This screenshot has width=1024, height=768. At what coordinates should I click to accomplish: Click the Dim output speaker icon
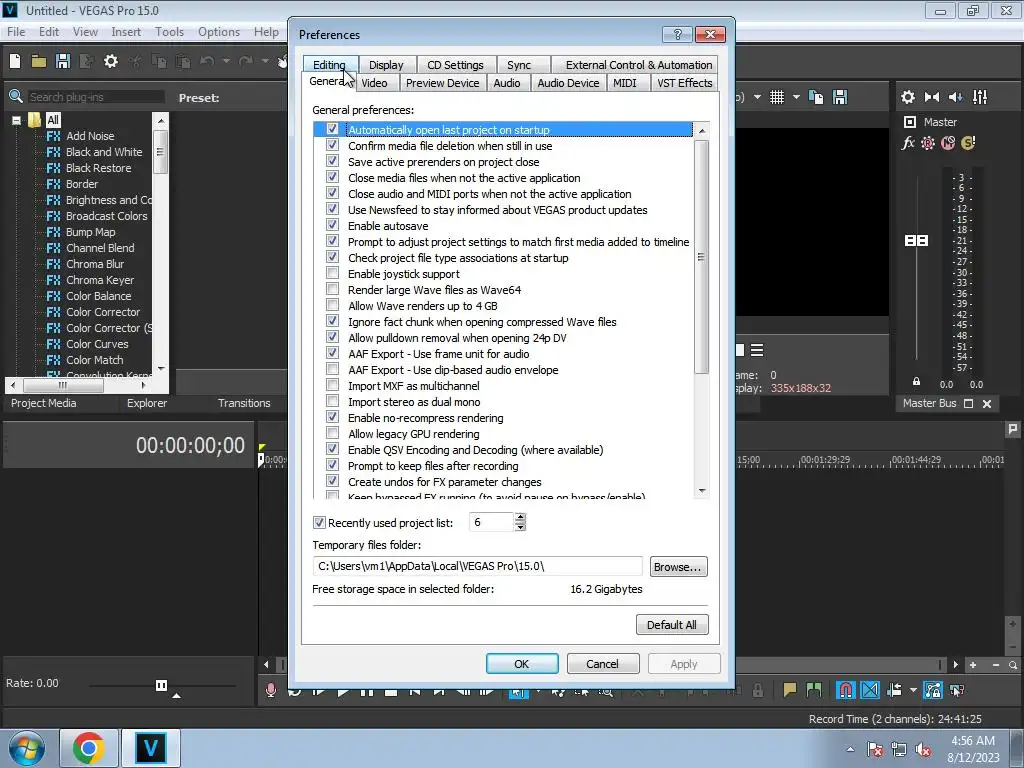pos(955,97)
